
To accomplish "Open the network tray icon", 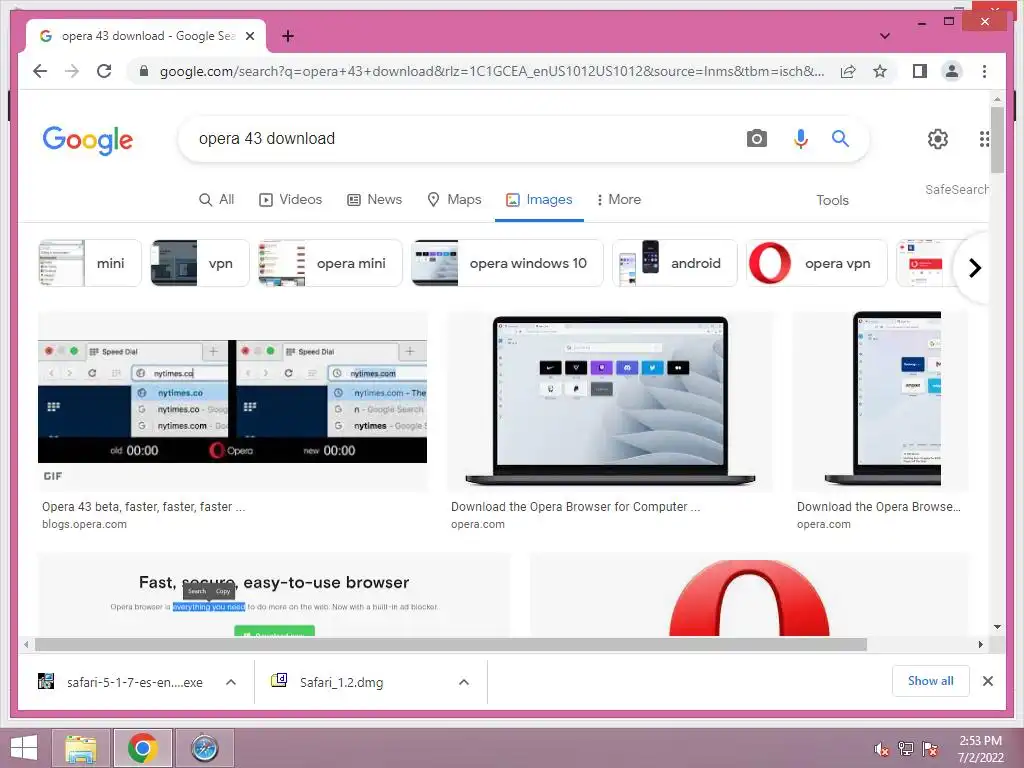I will (x=906, y=749).
